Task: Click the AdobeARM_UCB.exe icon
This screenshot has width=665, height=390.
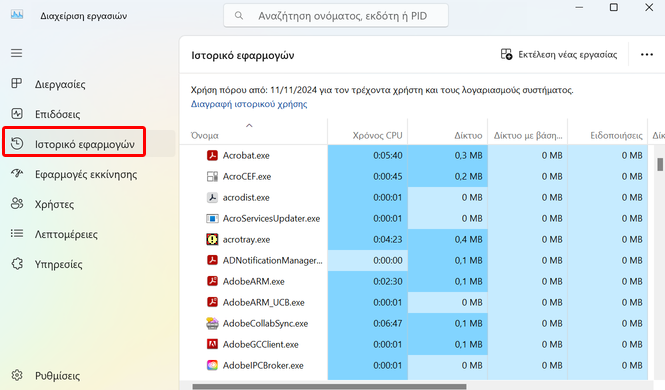Action: pyautogui.click(x=212, y=302)
